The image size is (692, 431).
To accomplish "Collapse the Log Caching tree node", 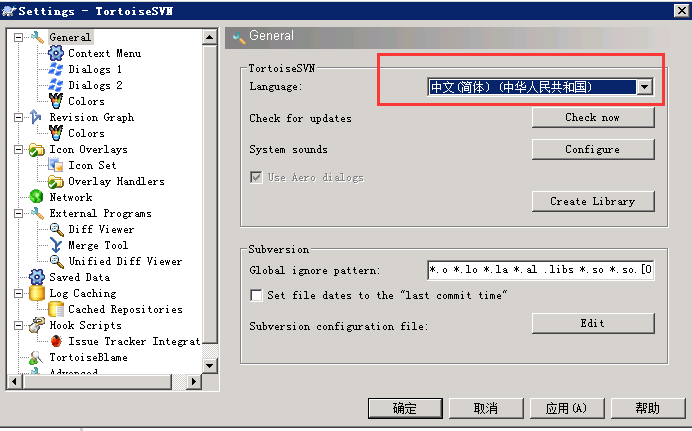I will (x=19, y=293).
